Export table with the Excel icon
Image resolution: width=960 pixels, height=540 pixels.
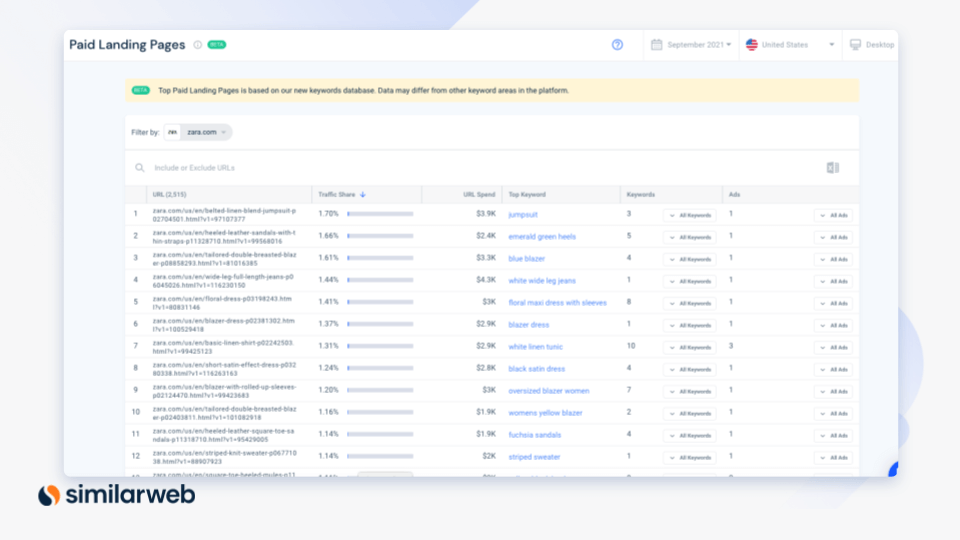pyautogui.click(x=833, y=168)
